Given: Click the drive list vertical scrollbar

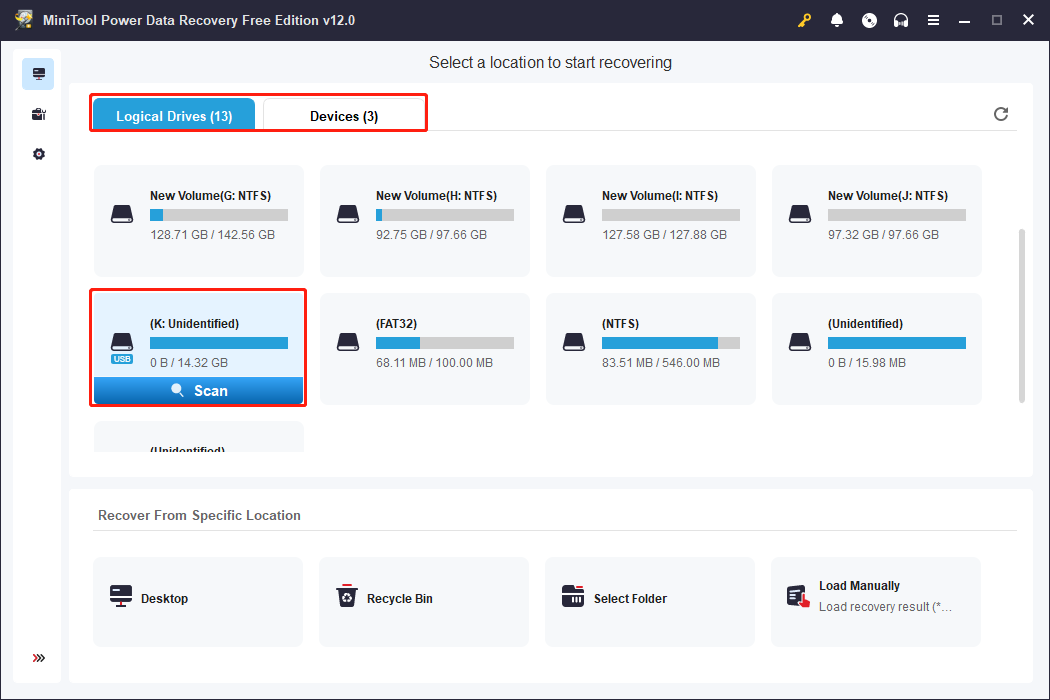Looking at the screenshot, I should click(x=1021, y=315).
